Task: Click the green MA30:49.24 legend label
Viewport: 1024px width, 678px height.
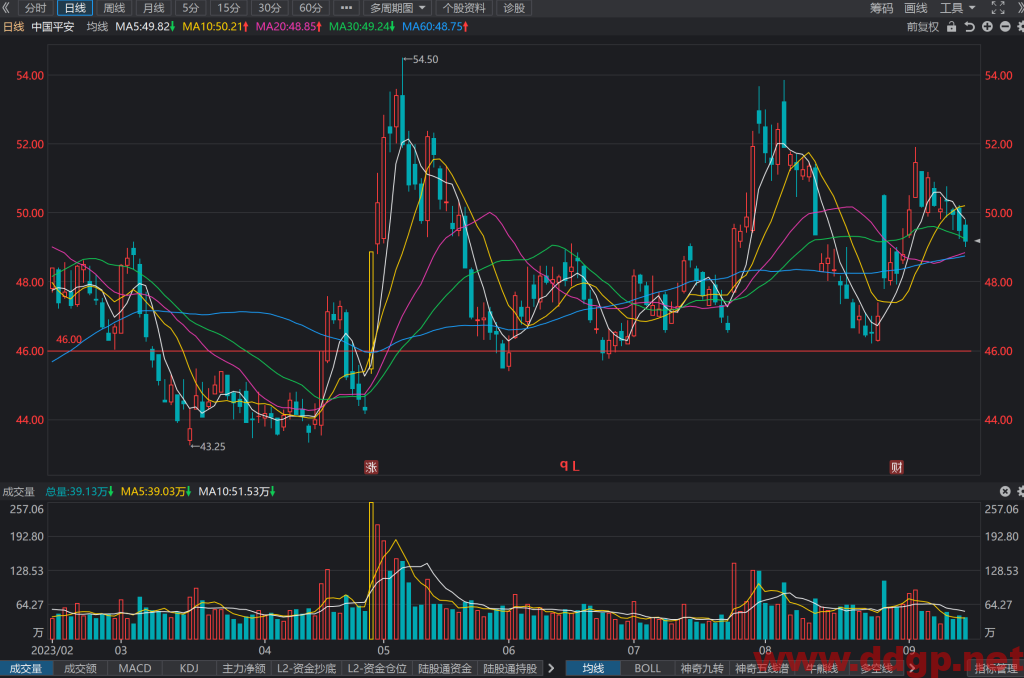Action: [361, 27]
